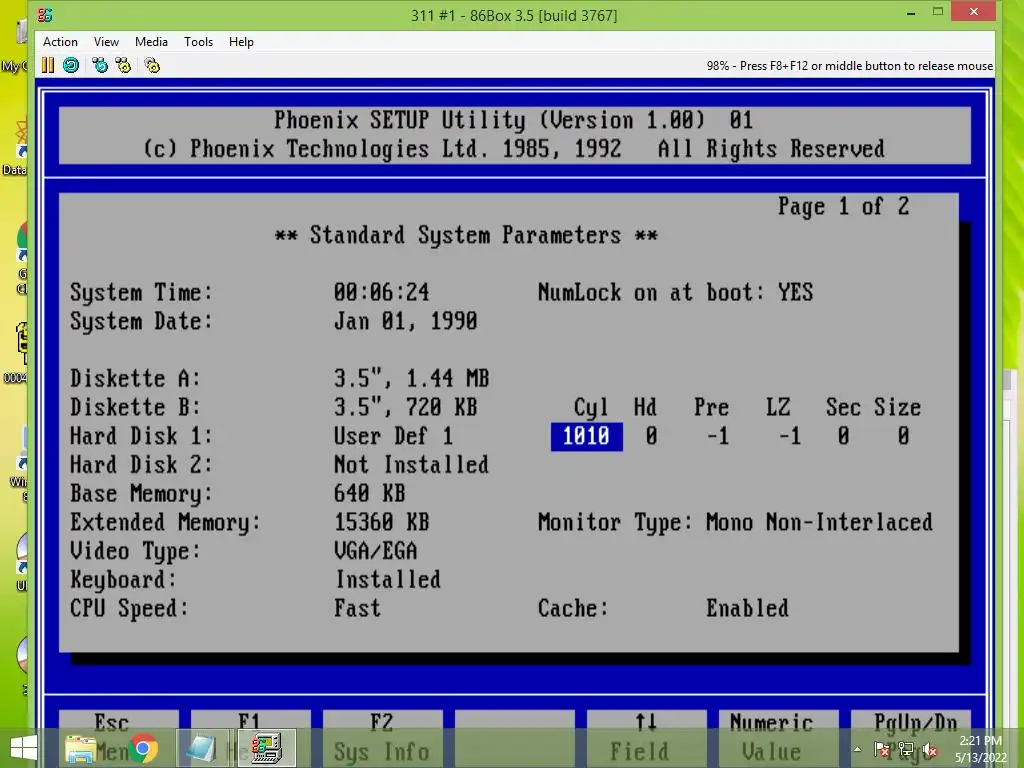Click the network tray icon
This screenshot has height=768, width=1024.
coord(906,749)
